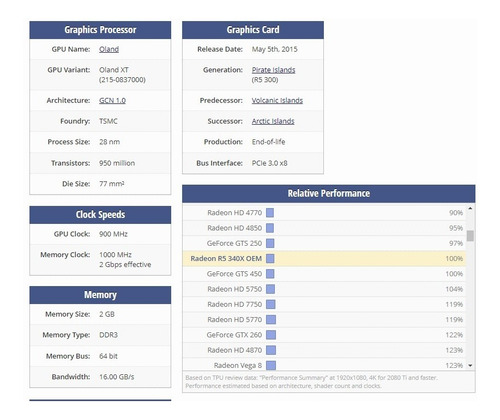
Task: Click the End-of-life production value
Action: pyautogui.click(x=268, y=142)
